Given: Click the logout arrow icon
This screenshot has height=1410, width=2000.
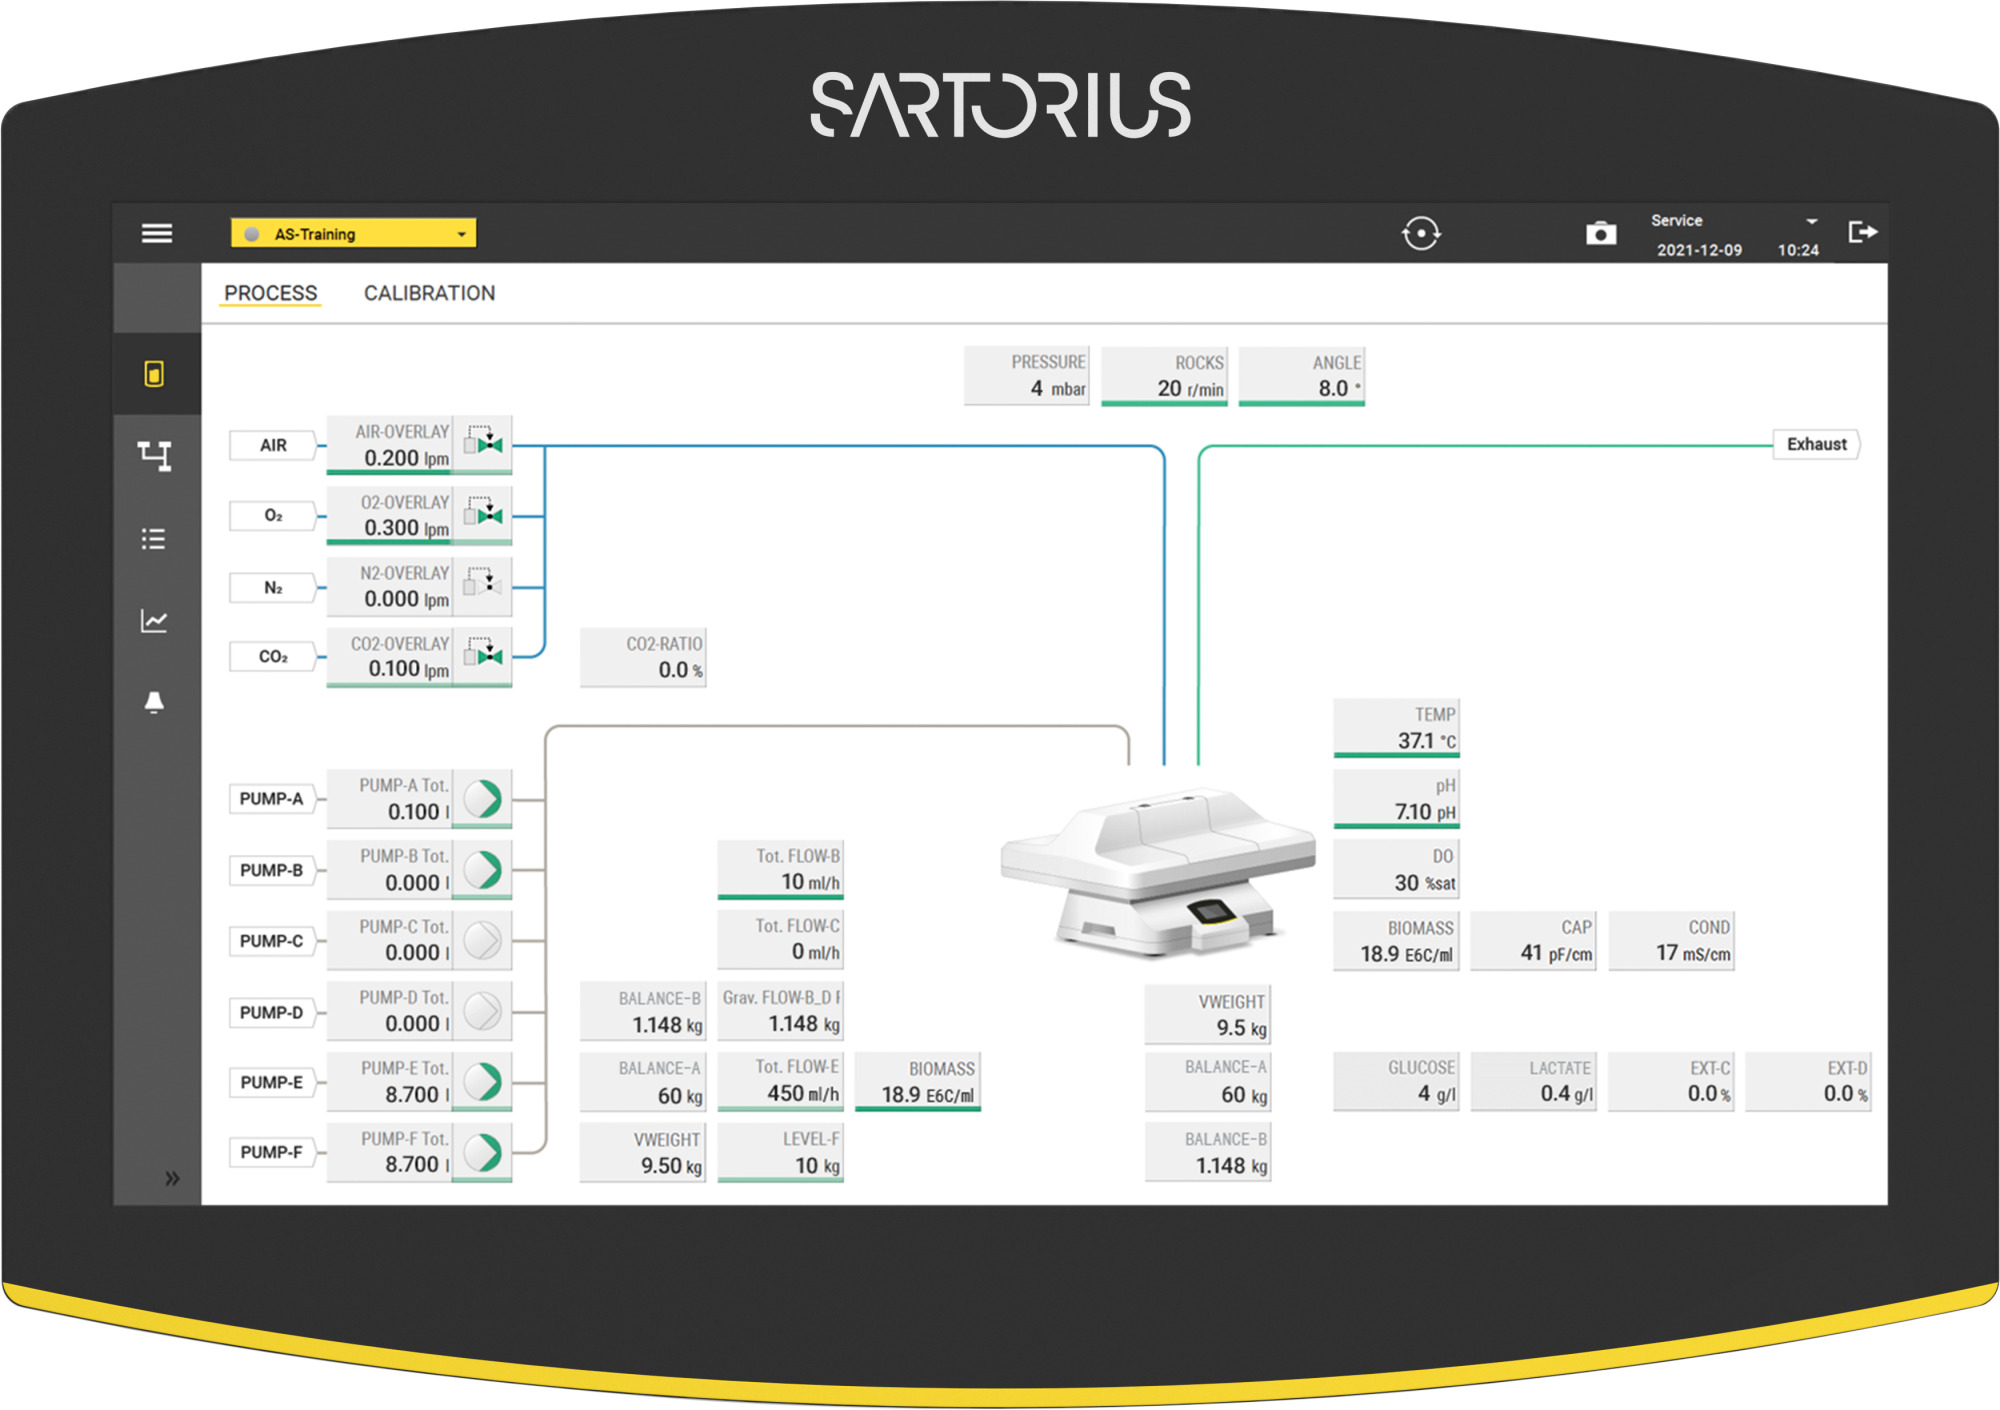Looking at the screenshot, I should 1862,232.
